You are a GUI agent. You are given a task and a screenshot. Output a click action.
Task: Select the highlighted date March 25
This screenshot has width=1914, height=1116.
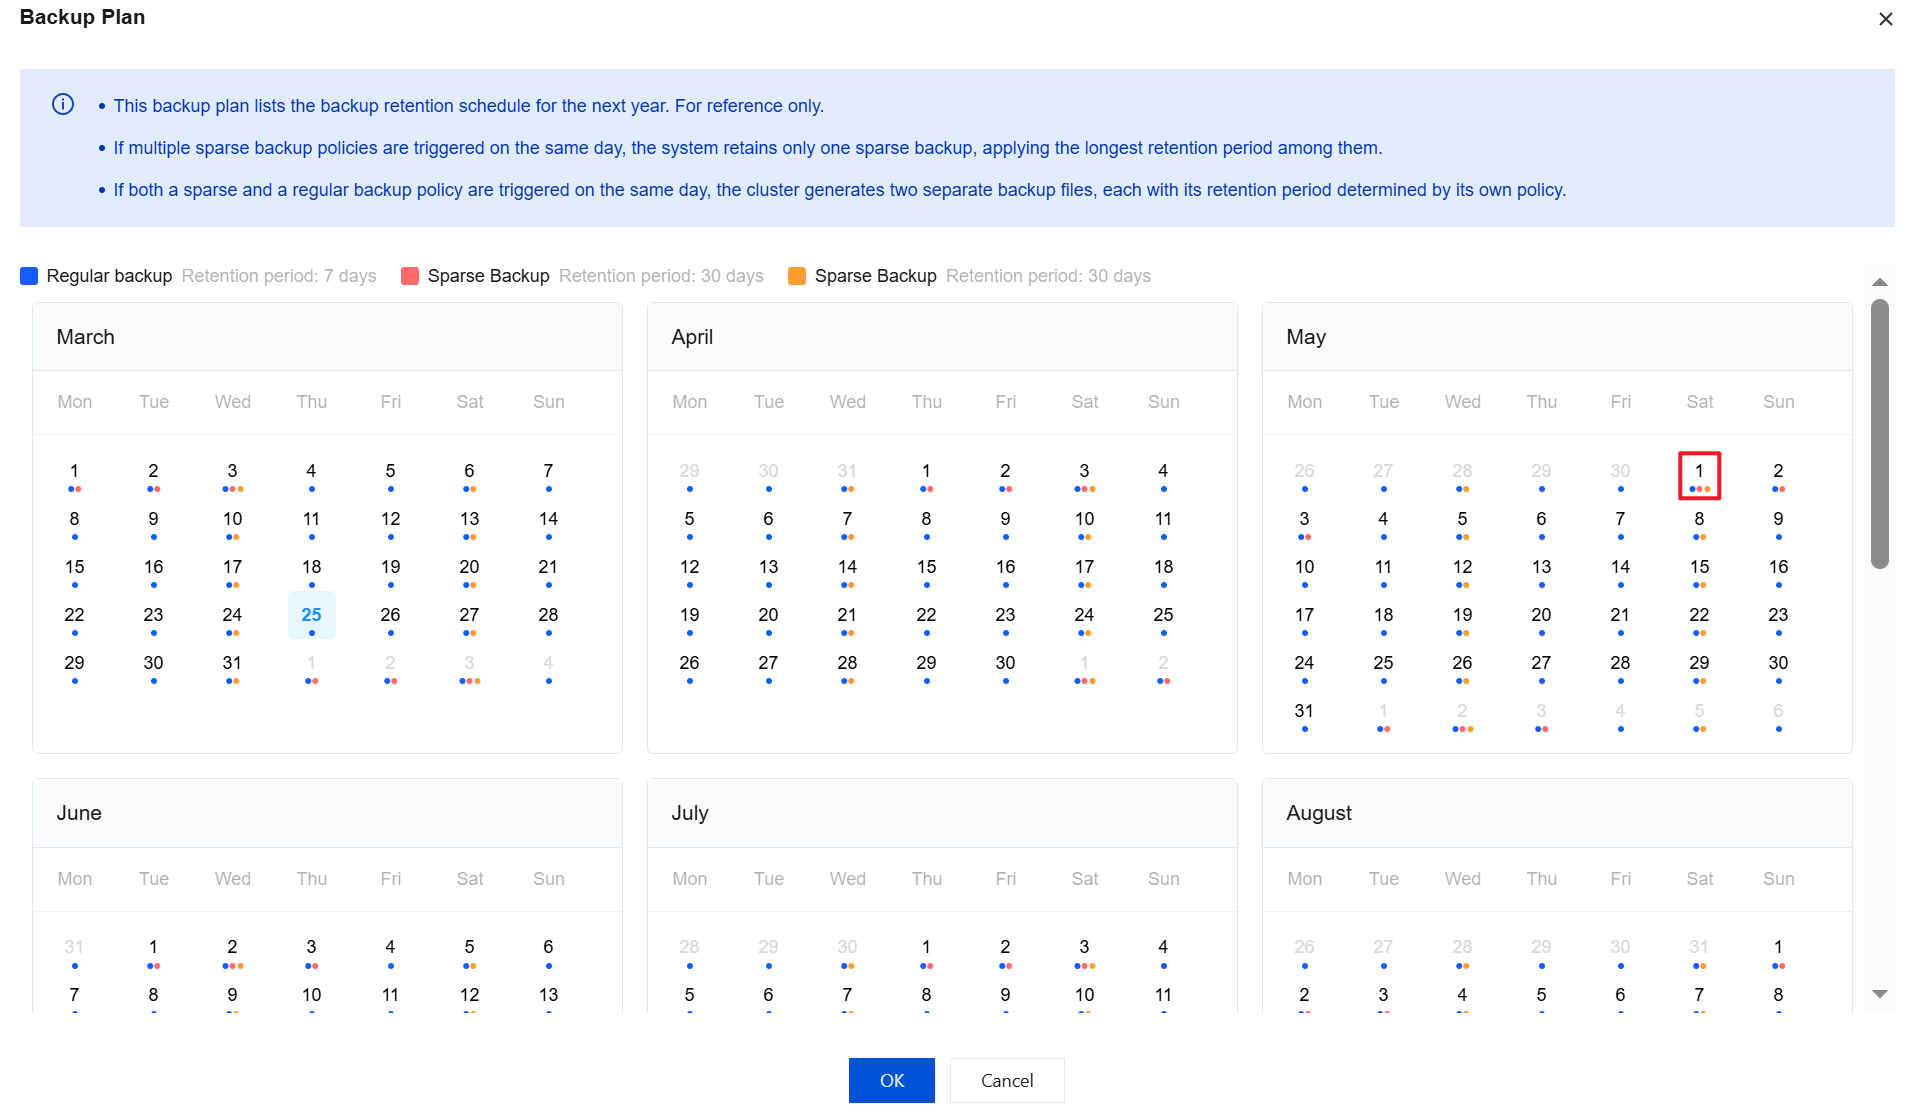[x=312, y=615]
